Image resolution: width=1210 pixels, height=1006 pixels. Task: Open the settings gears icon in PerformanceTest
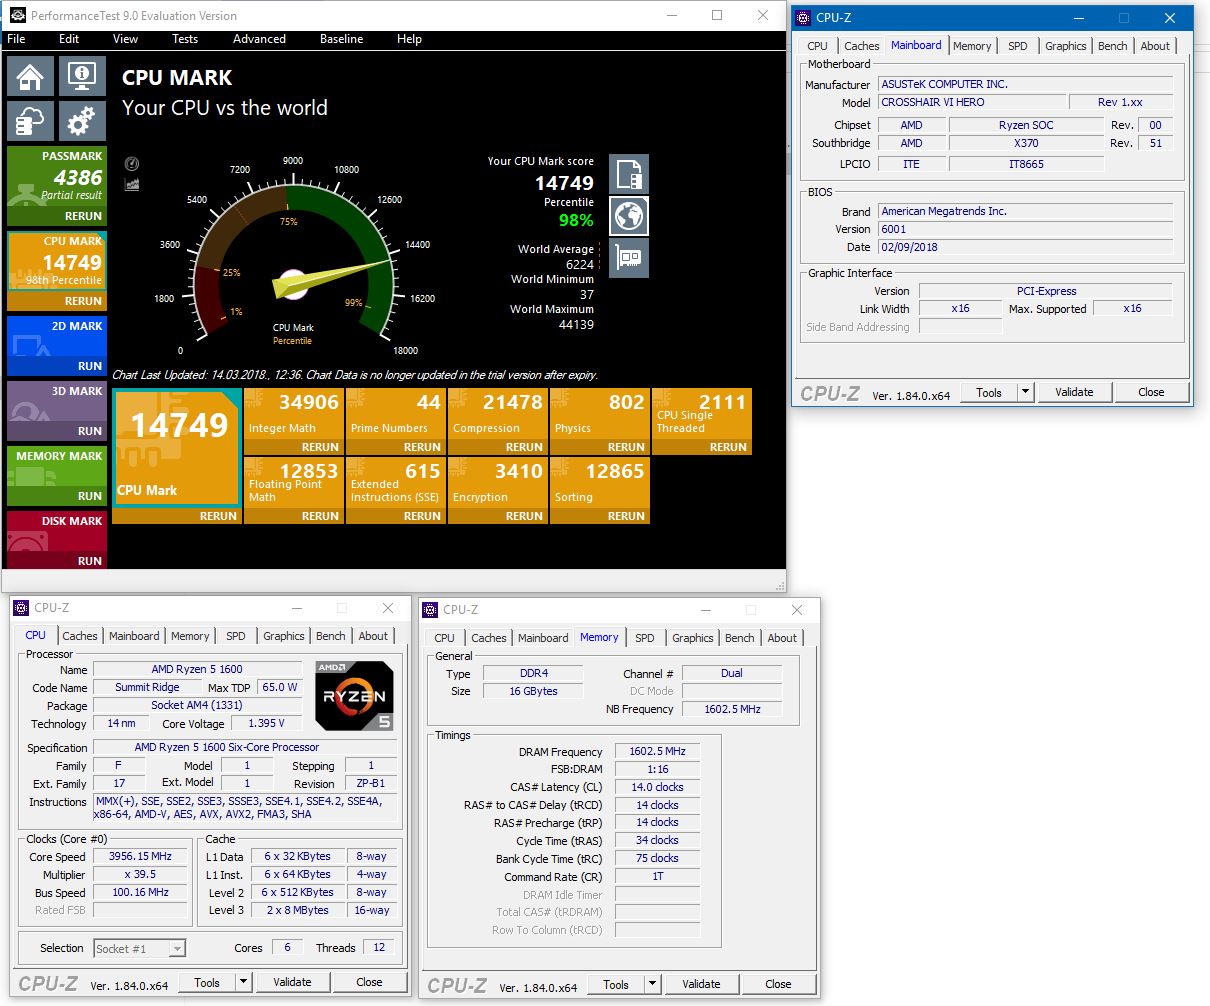82,121
